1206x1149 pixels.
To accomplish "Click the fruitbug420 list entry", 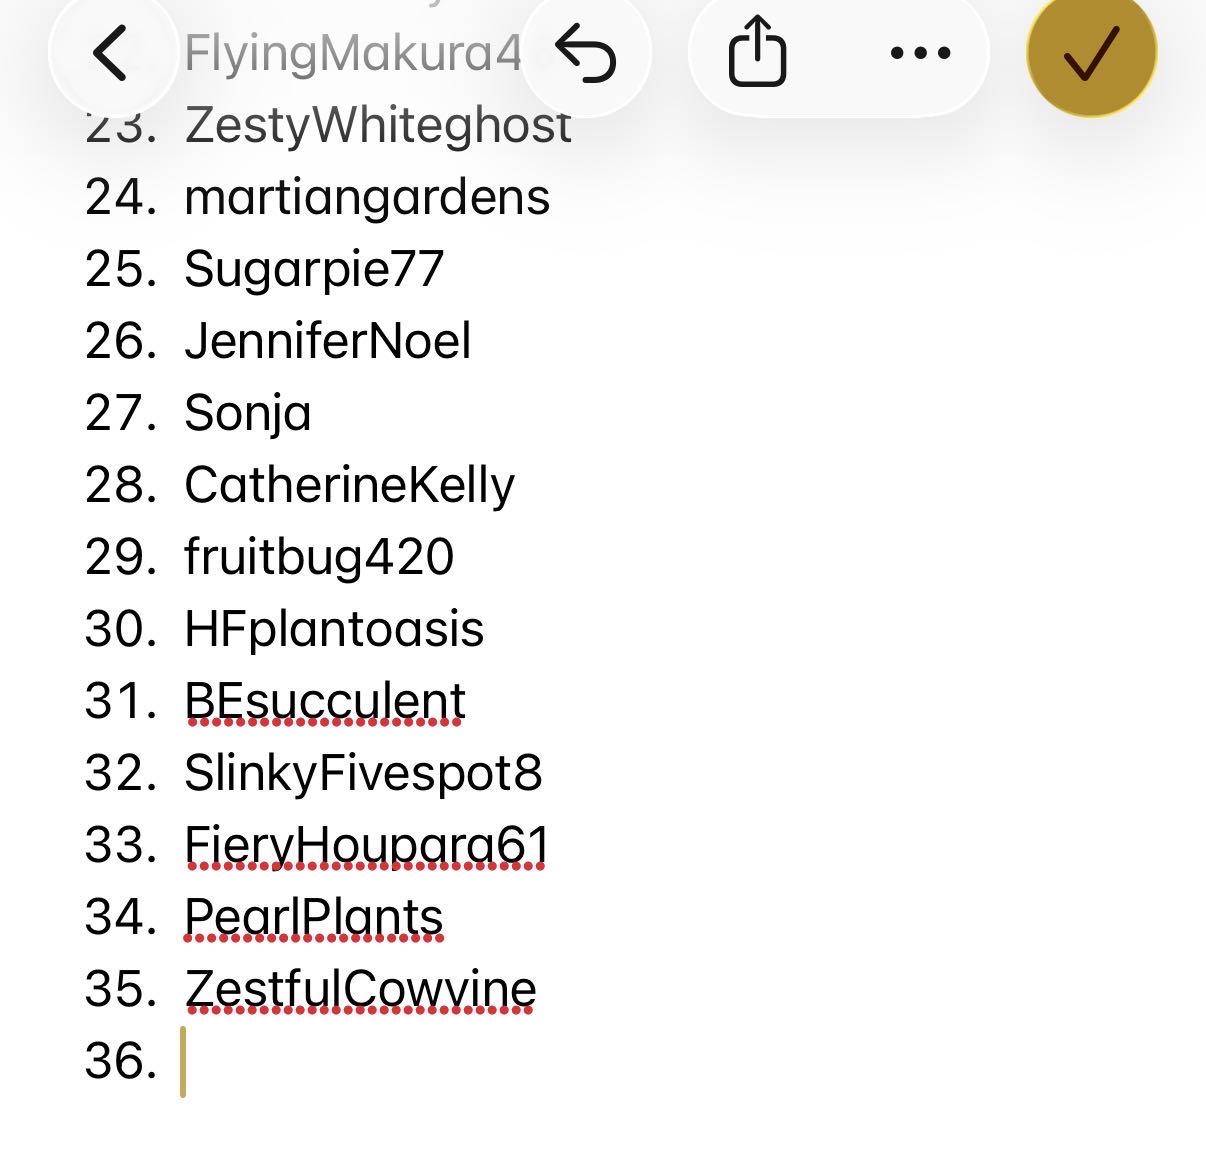I will 319,557.
